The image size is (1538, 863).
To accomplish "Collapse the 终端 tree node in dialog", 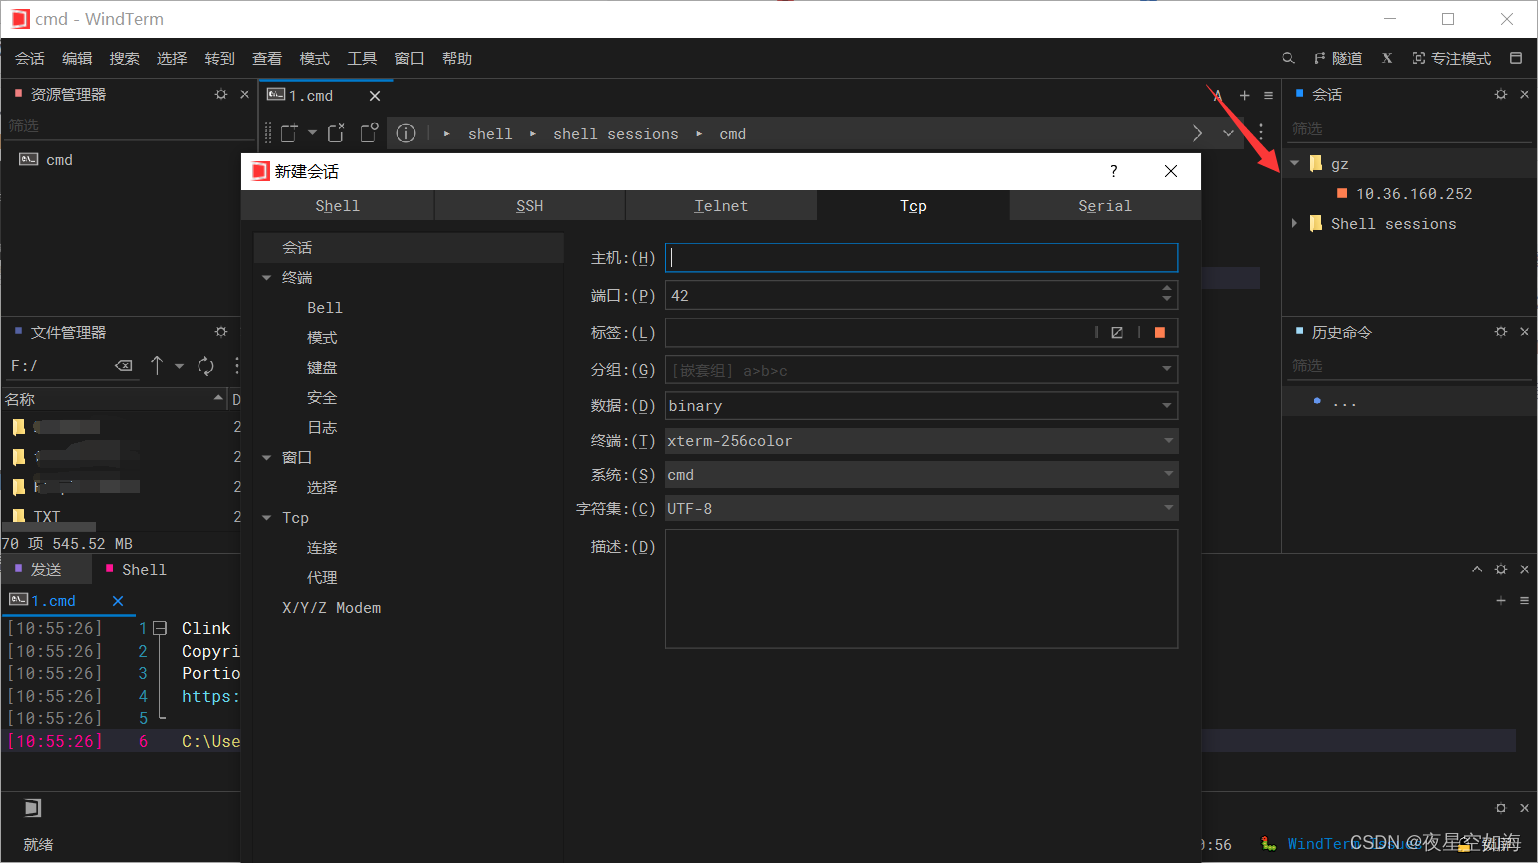I will [267, 278].
